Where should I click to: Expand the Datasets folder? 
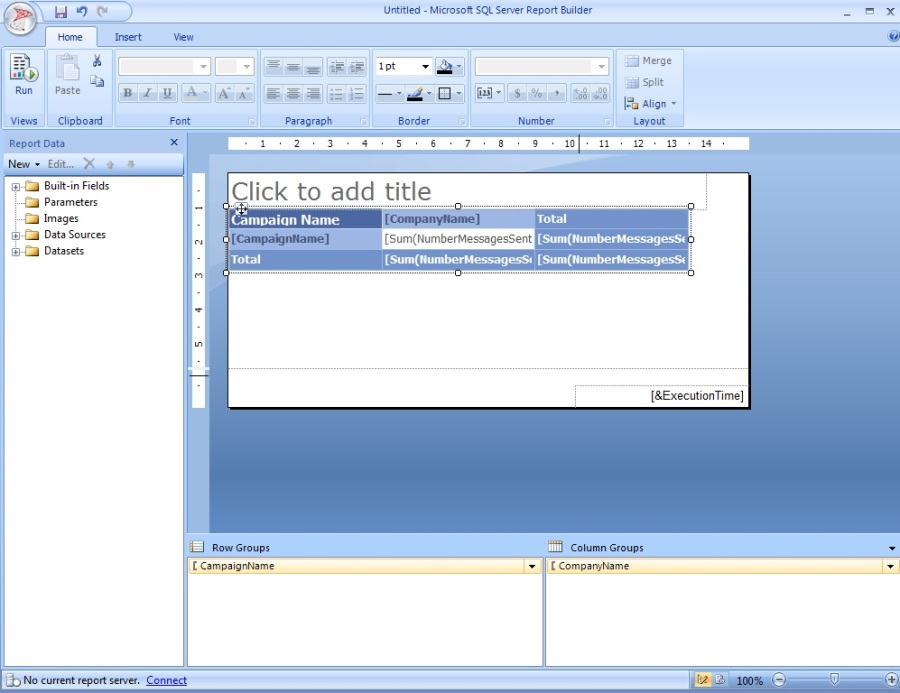coord(15,251)
